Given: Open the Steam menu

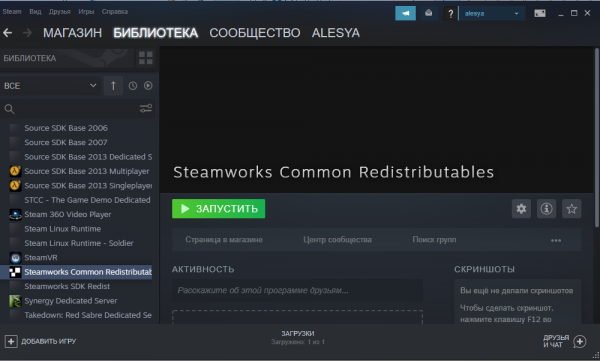Looking at the screenshot, I should pos(12,11).
